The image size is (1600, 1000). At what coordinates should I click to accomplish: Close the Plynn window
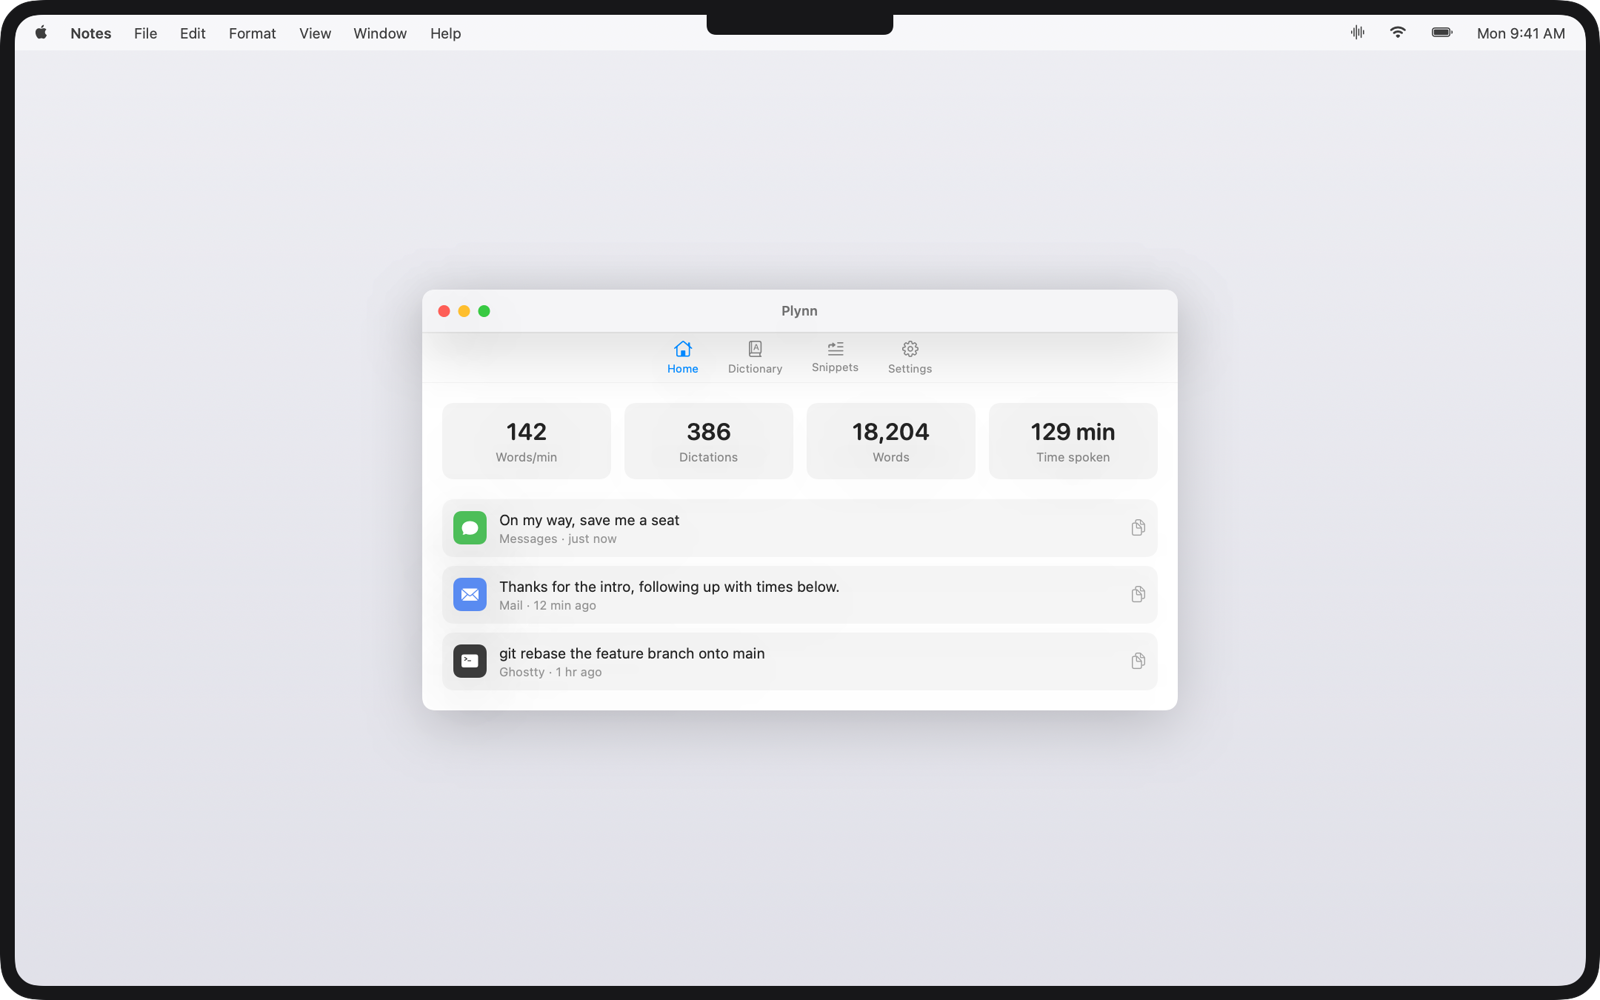444,311
